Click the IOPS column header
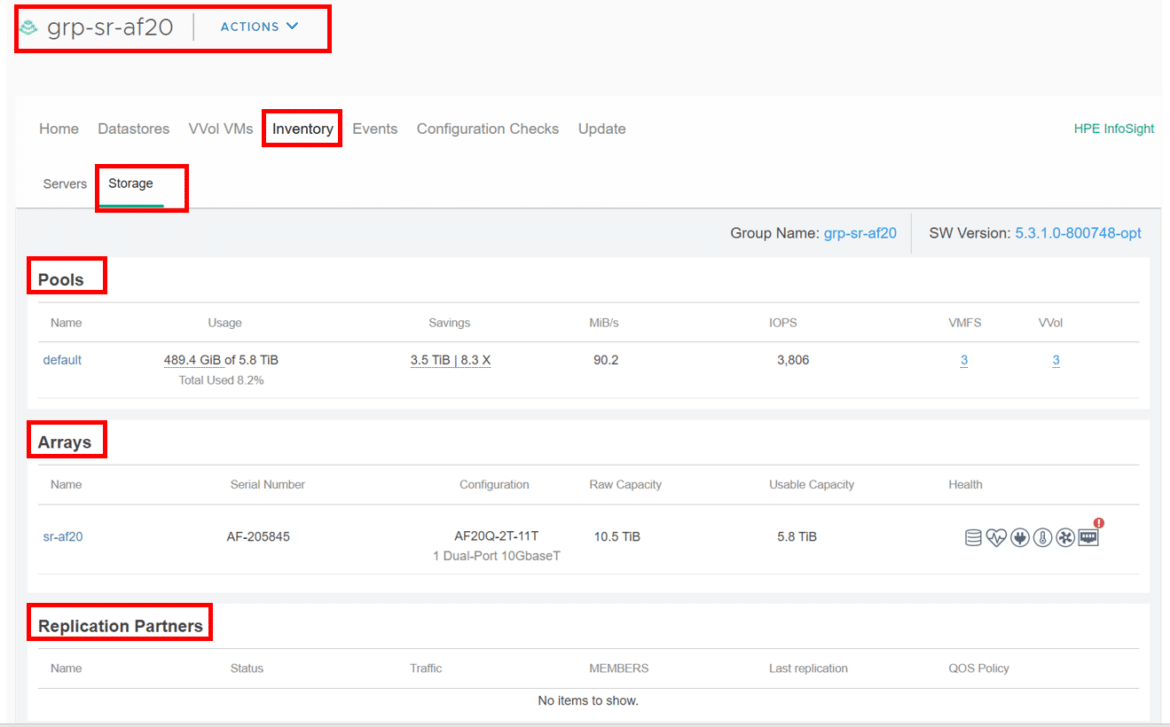This screenshot has width=1170, height=727. click(x=783, y=322)
